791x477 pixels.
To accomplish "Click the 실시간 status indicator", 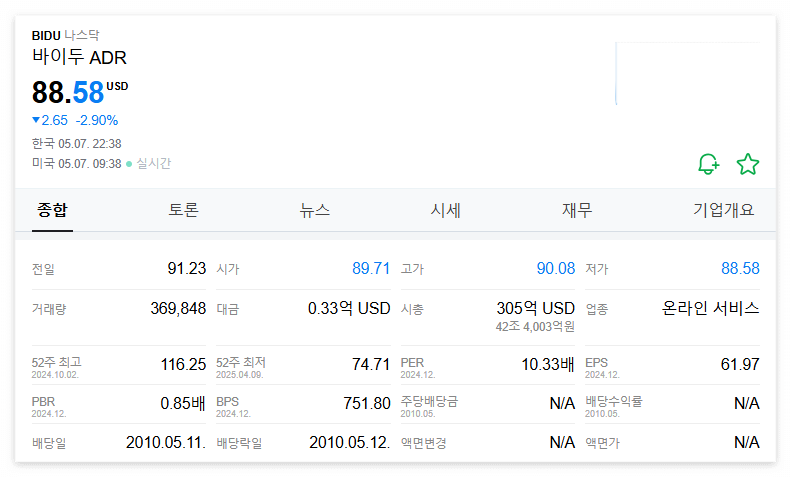I will pyautogui.click(x=149, y=164).
